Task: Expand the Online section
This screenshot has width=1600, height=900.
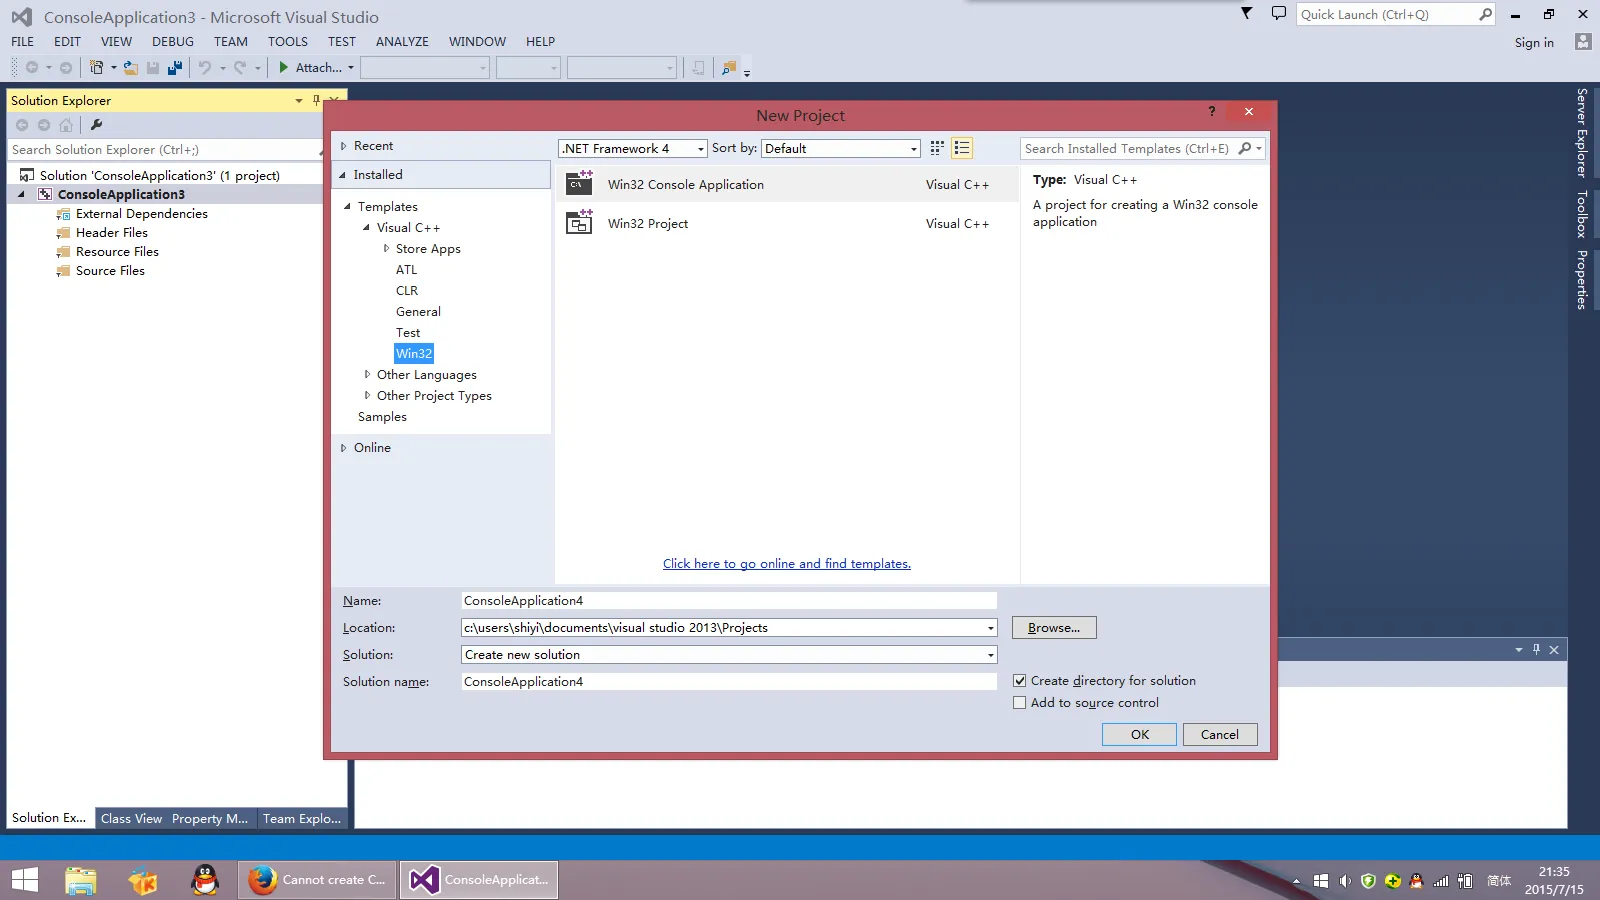Action: 343,448
